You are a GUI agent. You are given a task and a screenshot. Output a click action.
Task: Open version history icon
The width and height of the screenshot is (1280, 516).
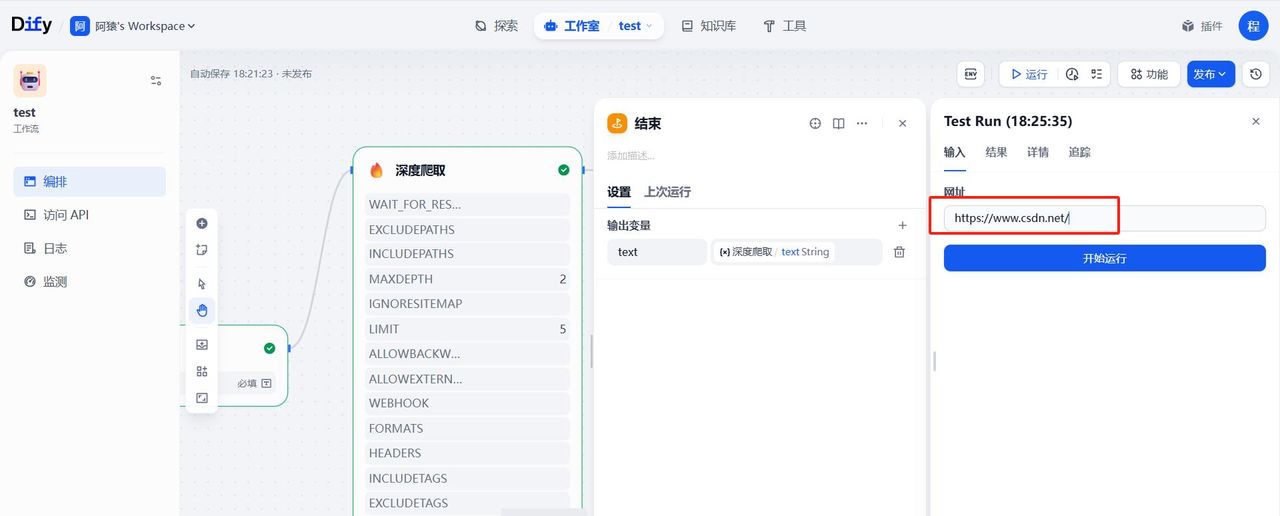(1256, 74)
